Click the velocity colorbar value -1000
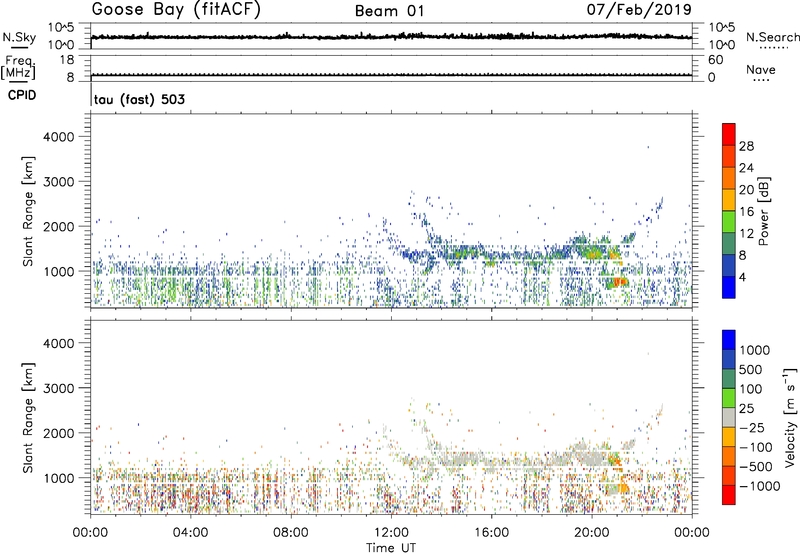The width and height of the screenshot is (800, 554). coord(759,486)
